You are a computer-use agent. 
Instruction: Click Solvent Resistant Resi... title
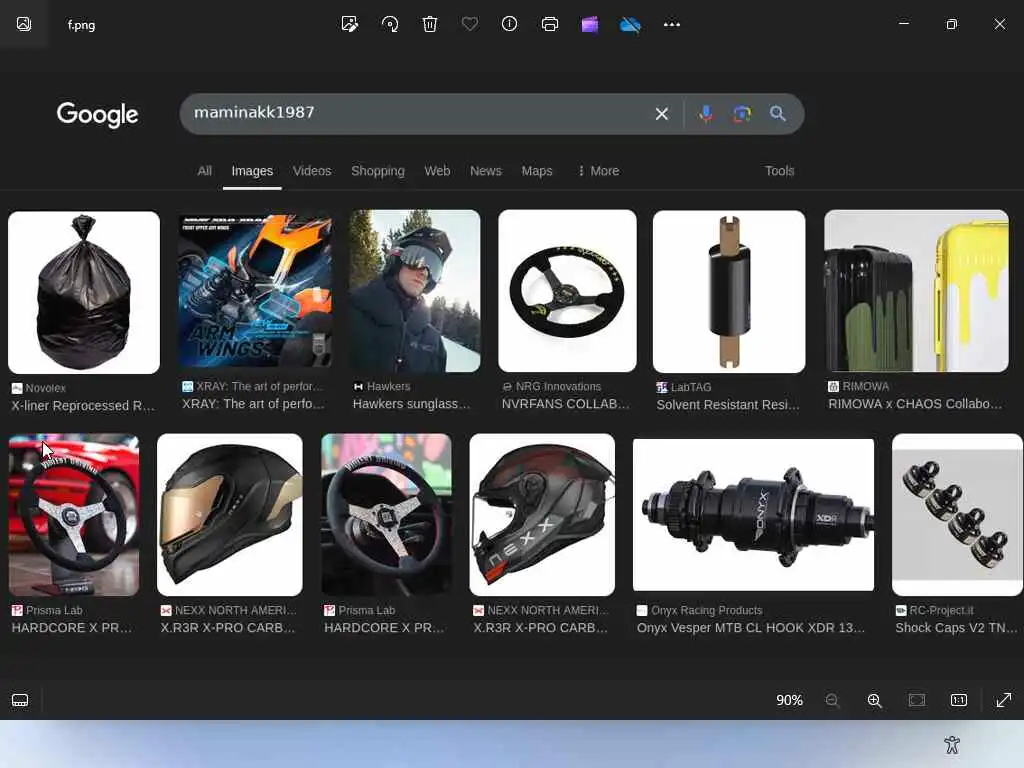[728, 404]
